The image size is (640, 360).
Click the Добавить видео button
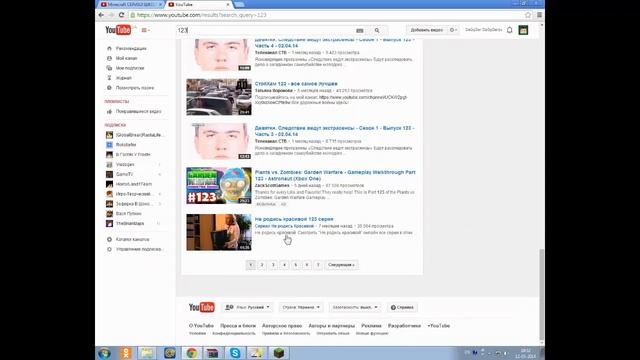[x=427, y=30]
